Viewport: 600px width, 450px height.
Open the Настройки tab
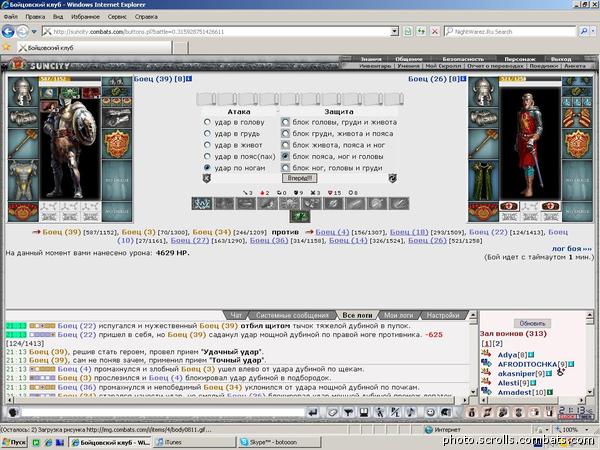tap(443, 315)
